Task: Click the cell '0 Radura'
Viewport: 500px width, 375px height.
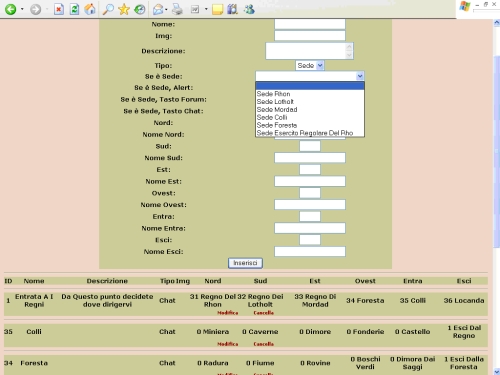Action: [213, 363]
